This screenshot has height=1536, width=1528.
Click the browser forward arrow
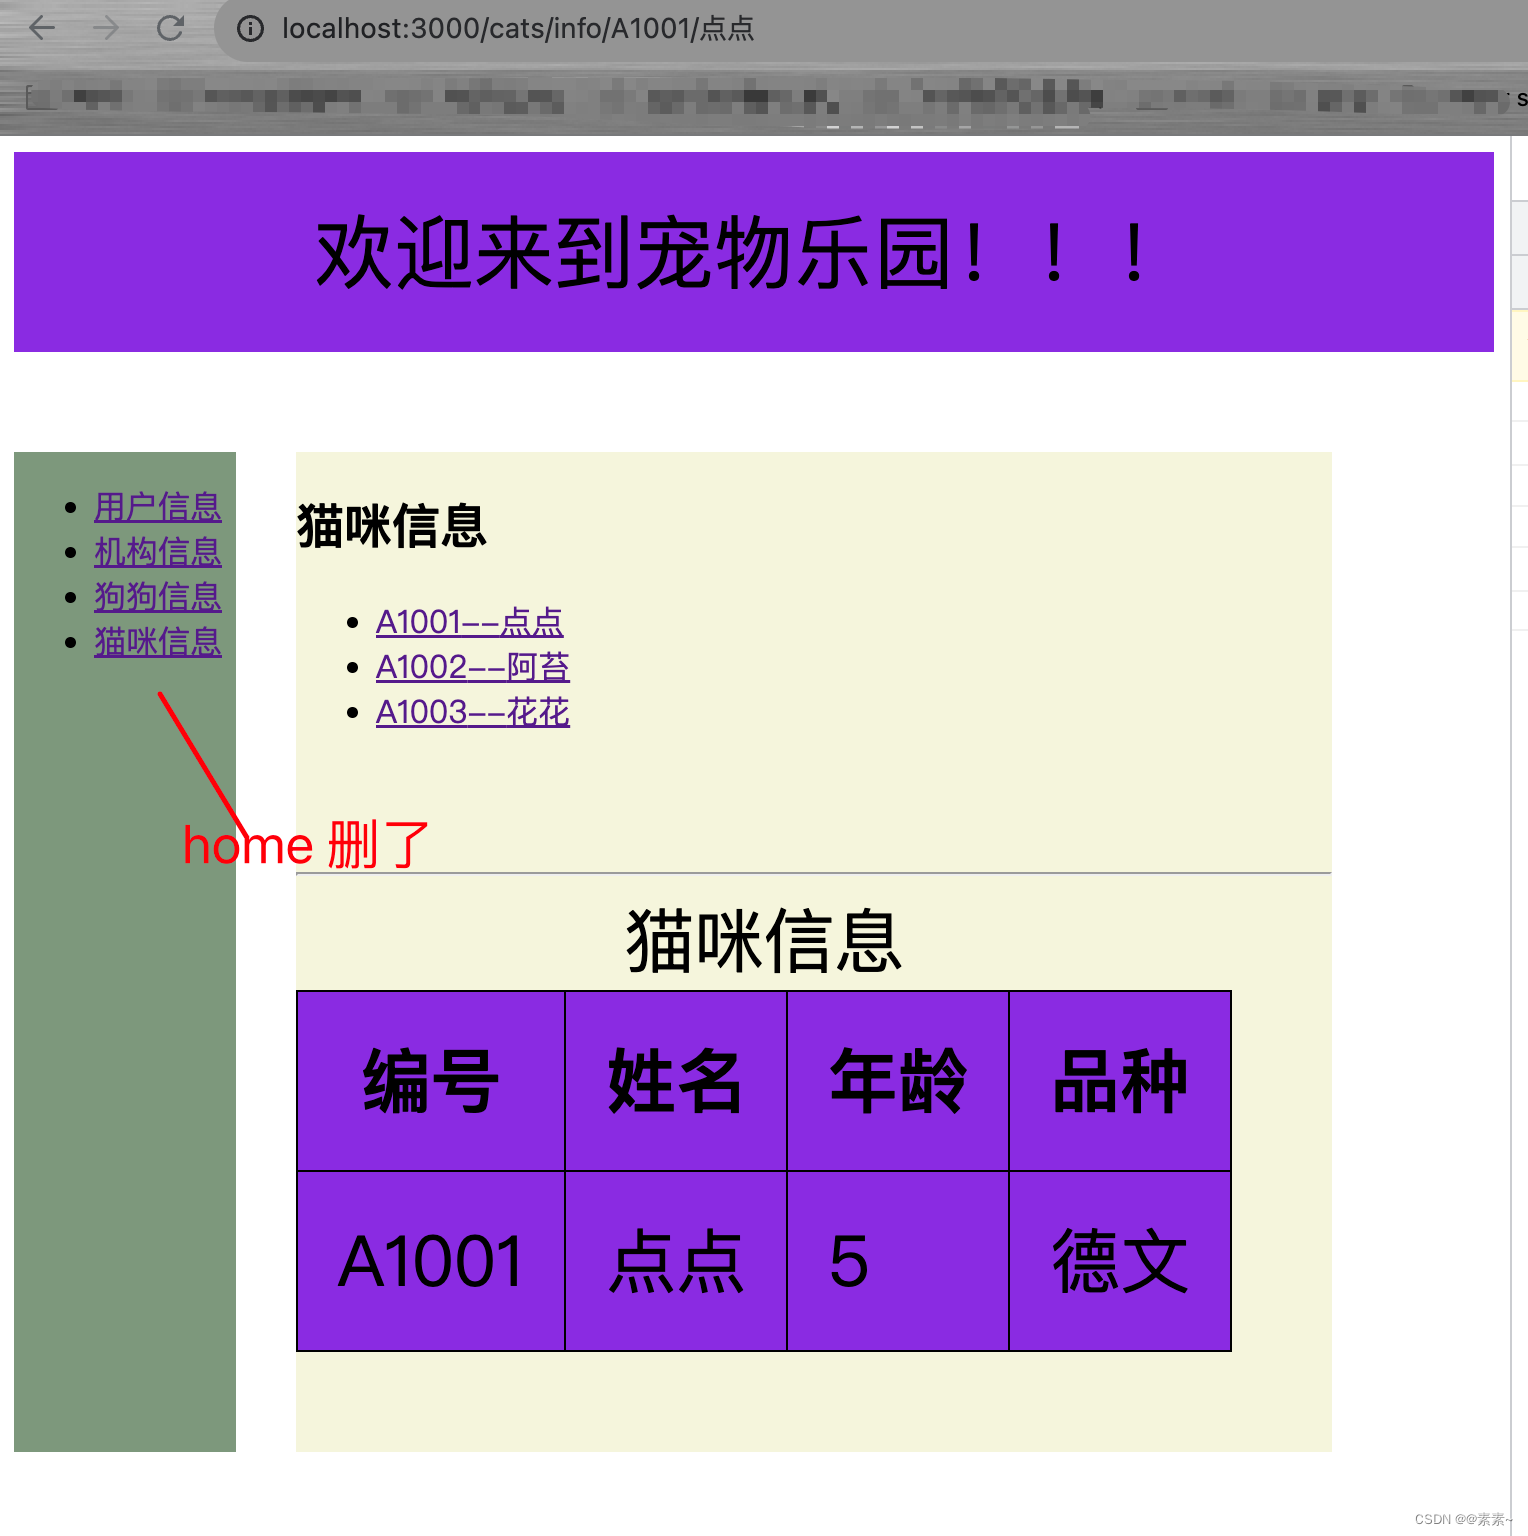[104, 28]
